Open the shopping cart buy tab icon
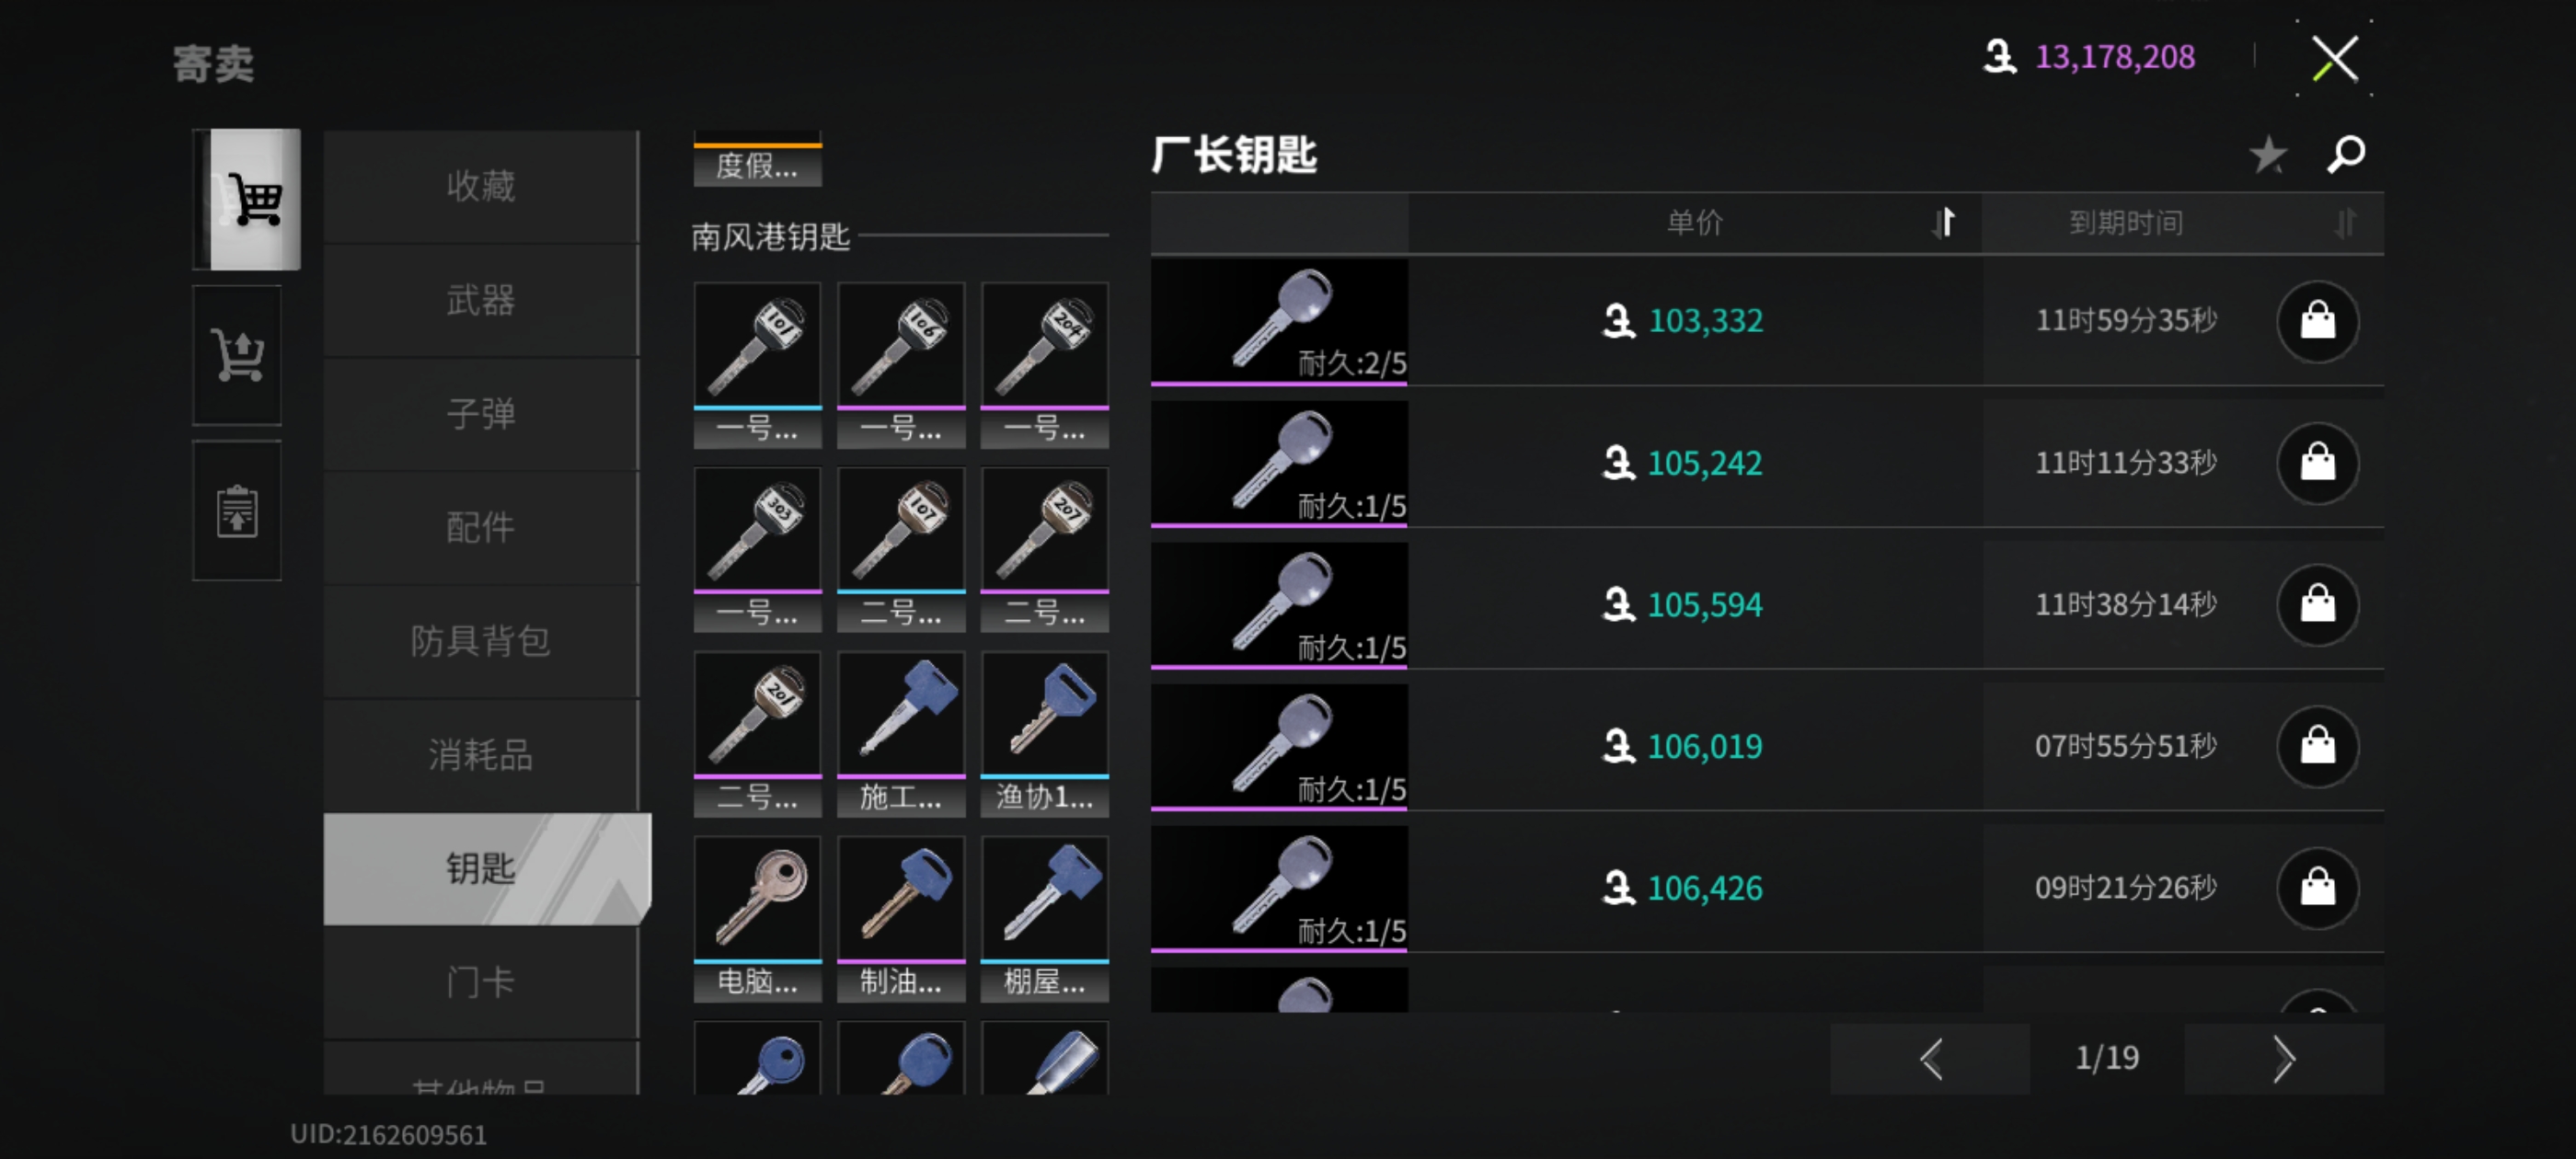The image size is (2576, 1159). click(247, 199)
